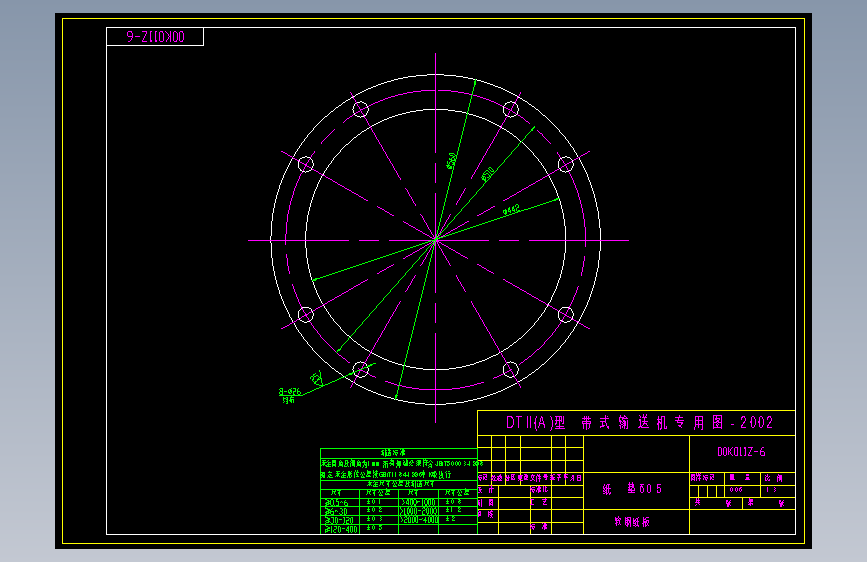Click the '工艺' label in title block
The image size is (867, 562).
click(x=539, y=502)
